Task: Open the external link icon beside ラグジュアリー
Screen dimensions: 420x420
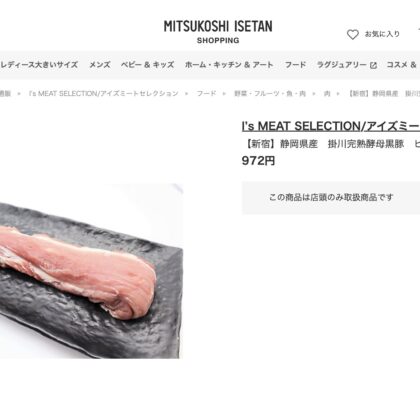Action: click(x=373, y=65)
